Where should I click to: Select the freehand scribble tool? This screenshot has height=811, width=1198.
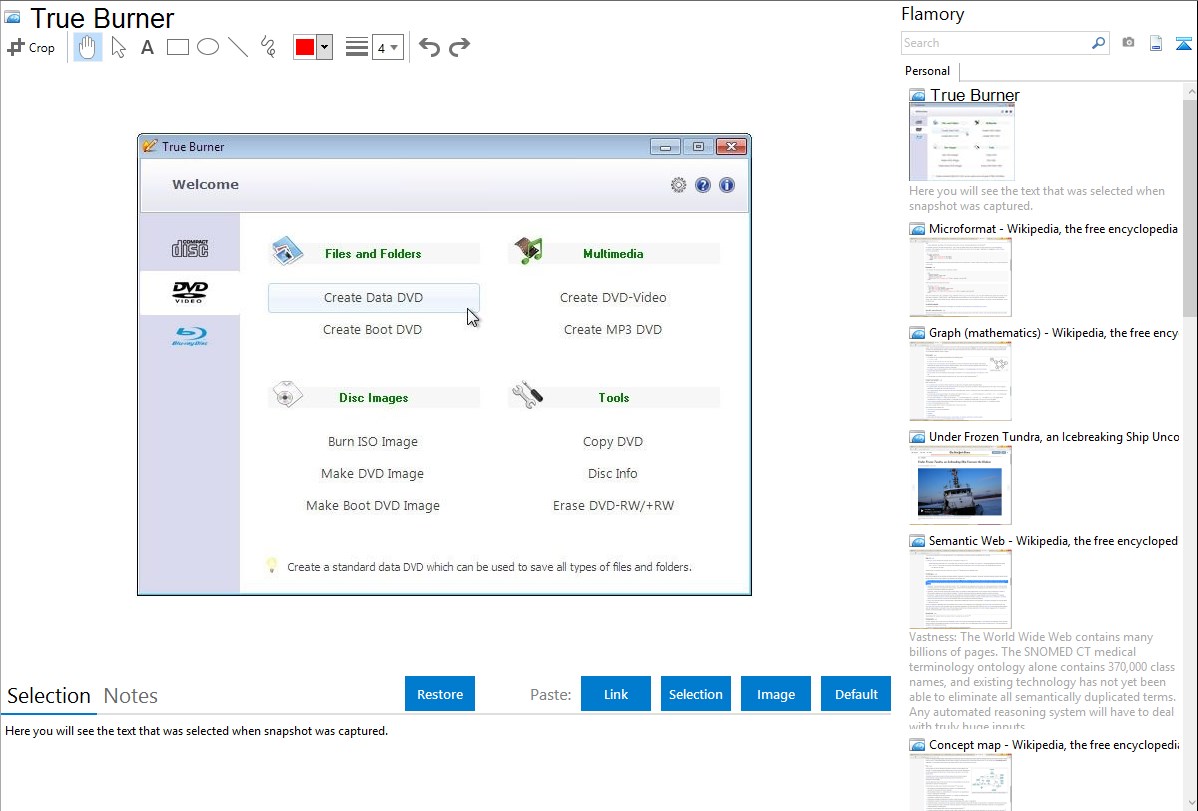(x=268, y=47)
